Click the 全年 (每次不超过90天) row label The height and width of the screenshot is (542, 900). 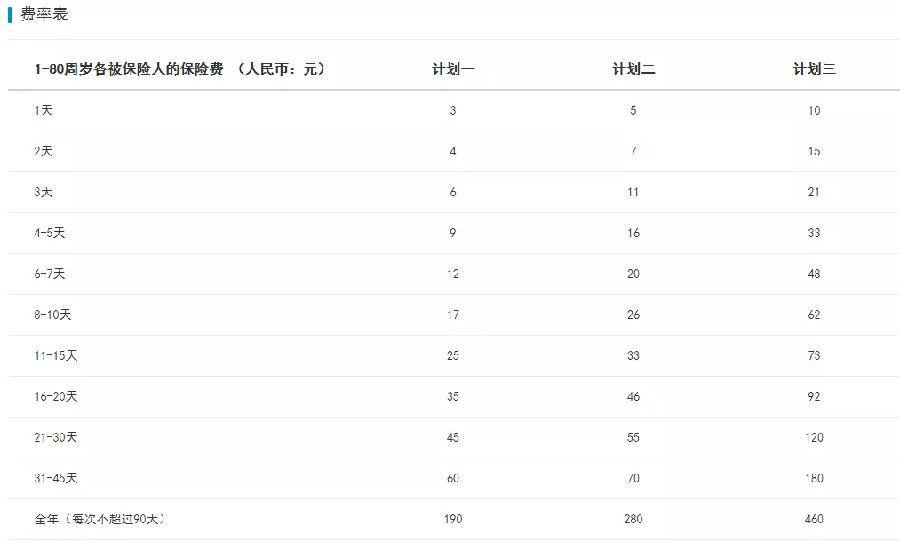click(x=99, y=519)
